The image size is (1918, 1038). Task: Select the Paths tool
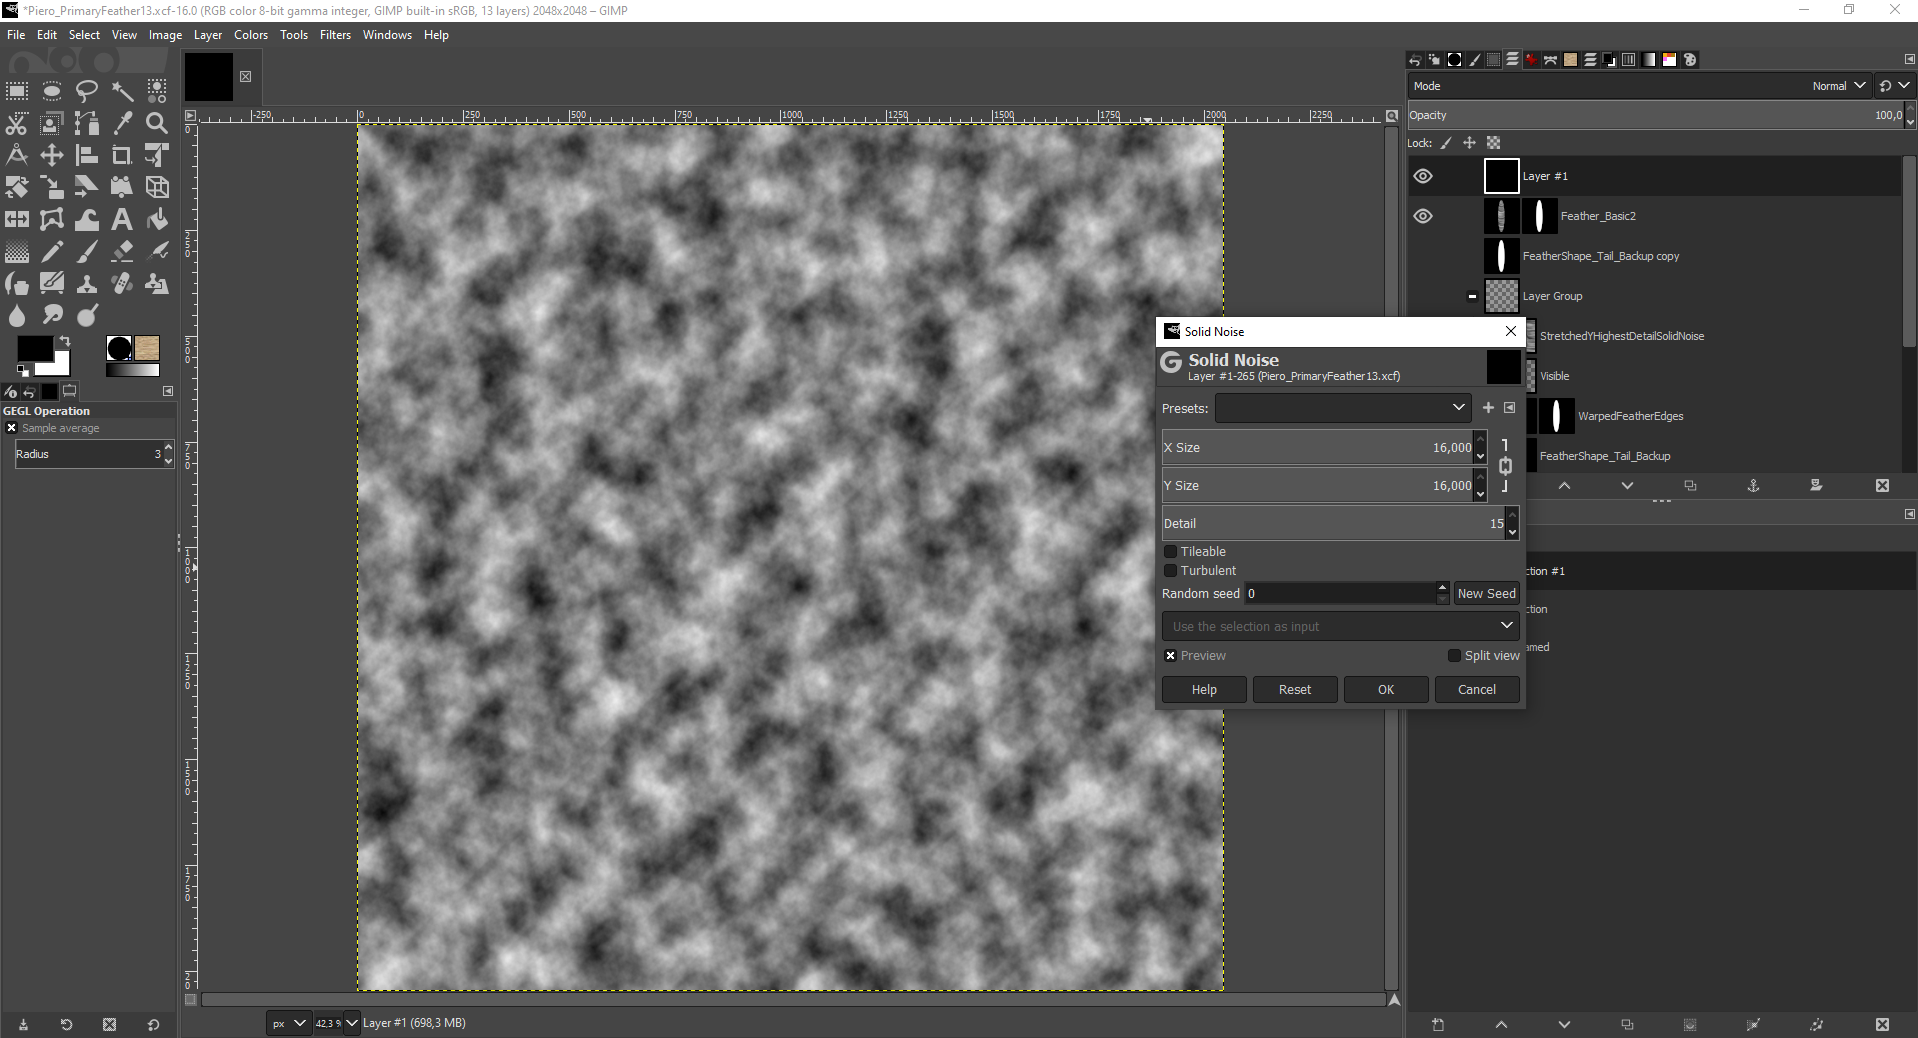[86, 122]
